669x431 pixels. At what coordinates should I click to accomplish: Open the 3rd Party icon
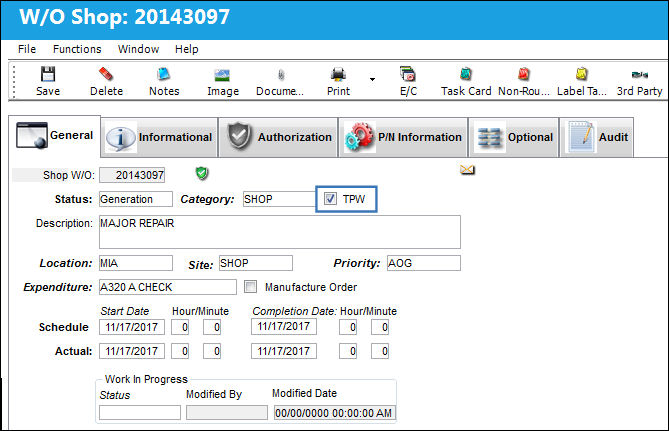pos(640,75)
